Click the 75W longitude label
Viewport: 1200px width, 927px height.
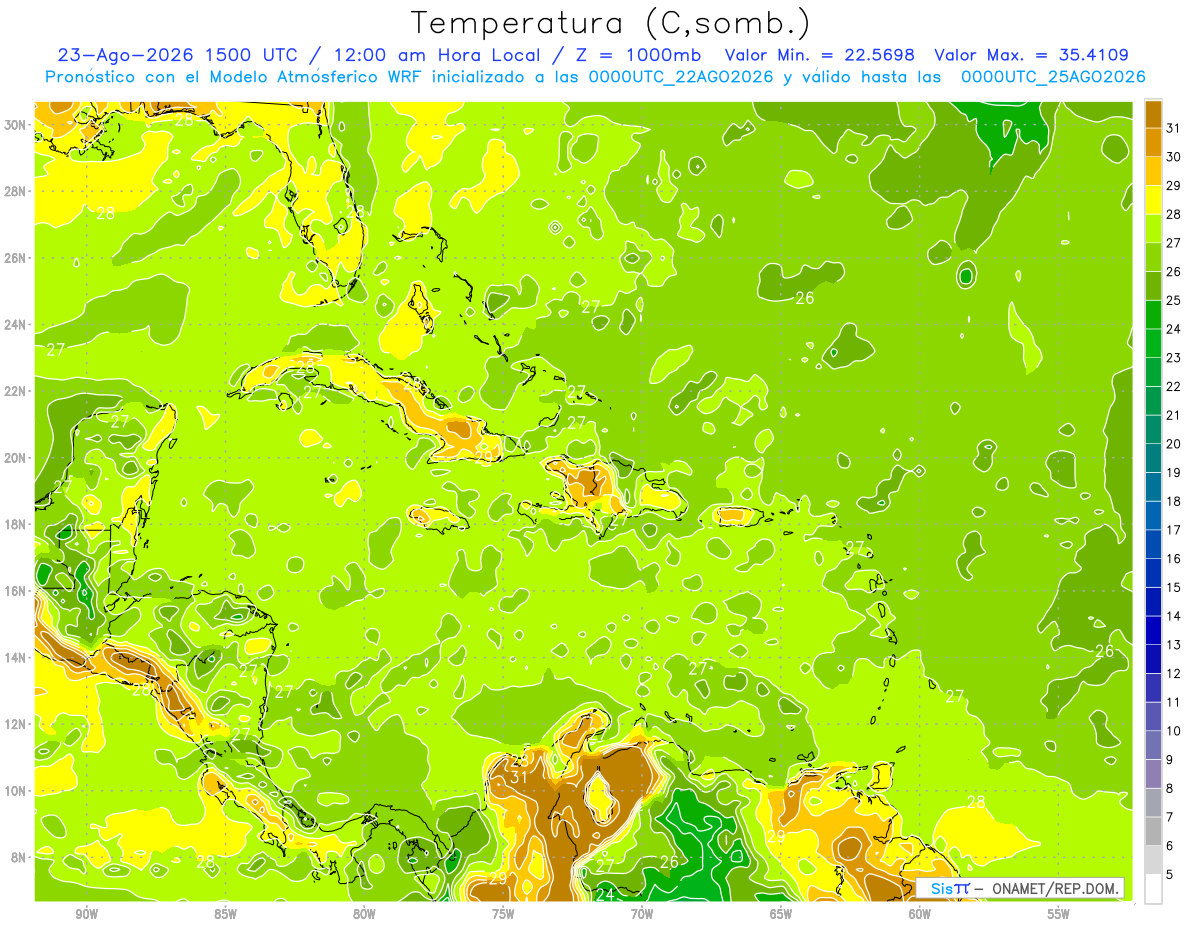click(x=503, y=914)
